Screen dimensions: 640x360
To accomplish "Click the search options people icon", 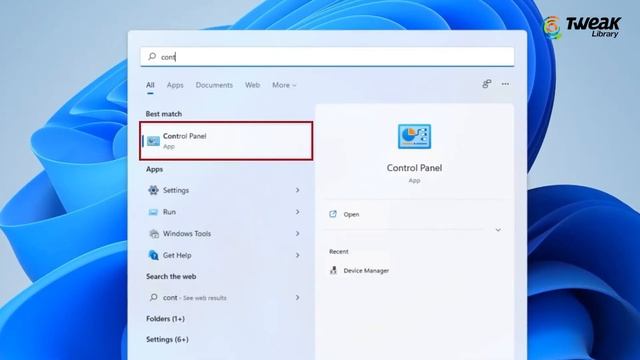I will click(486, 84).
